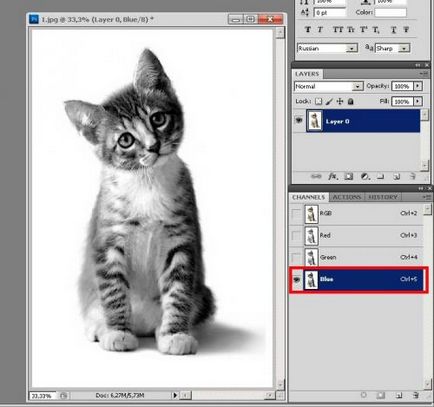Viewport: 434px width, 407px height.
Task: Click the document vertical scrollbar up arrow
Action: click(280, 33)
